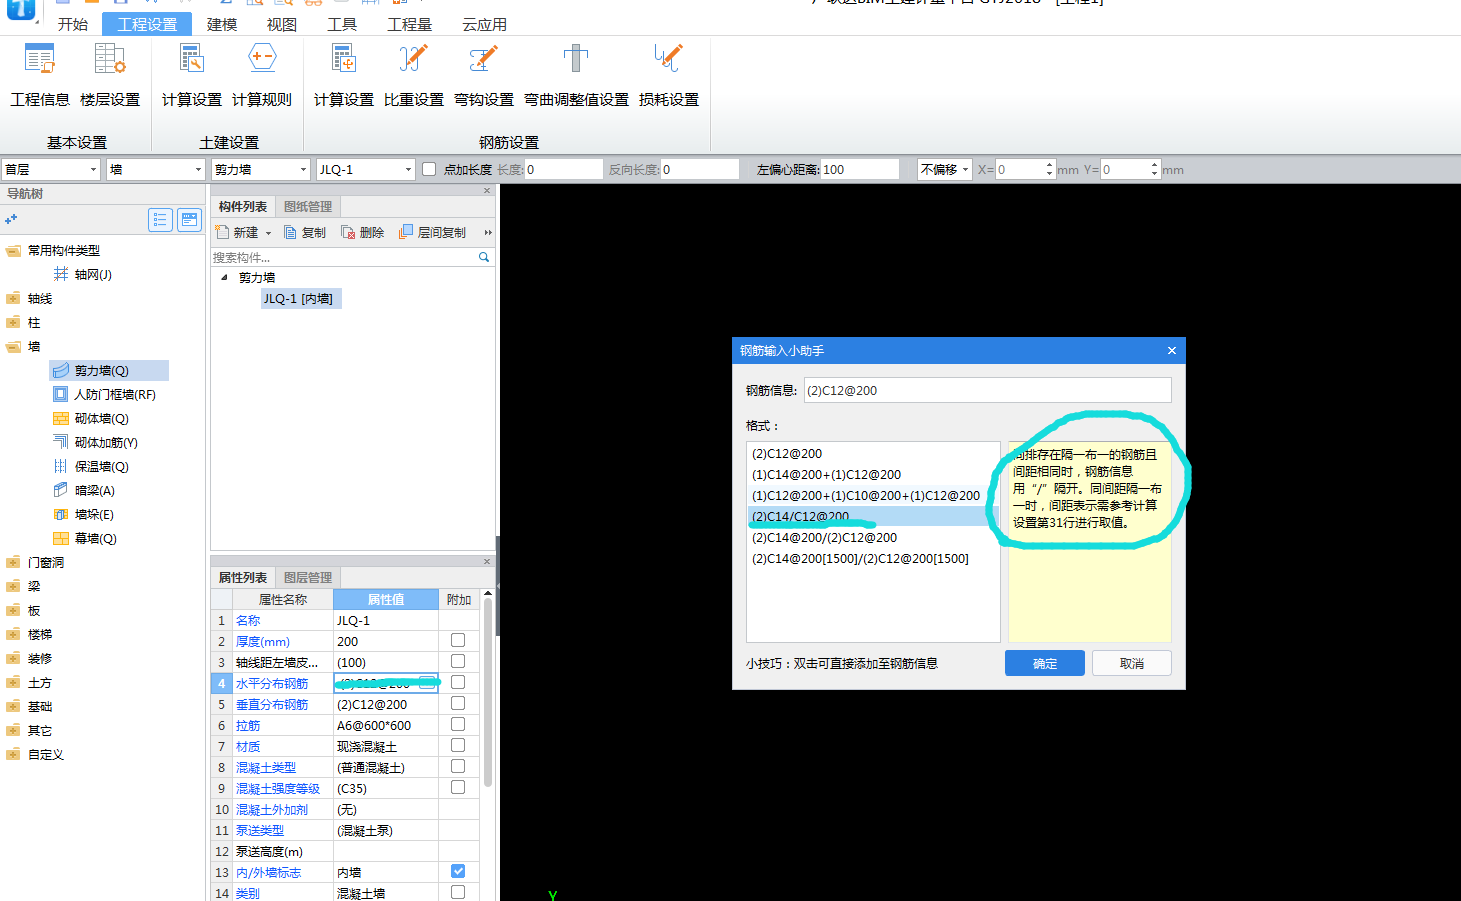The height and width of the screenshot is (901, 1461).
Task: Open 开始 ribbon tab
Action: (72, 24)
